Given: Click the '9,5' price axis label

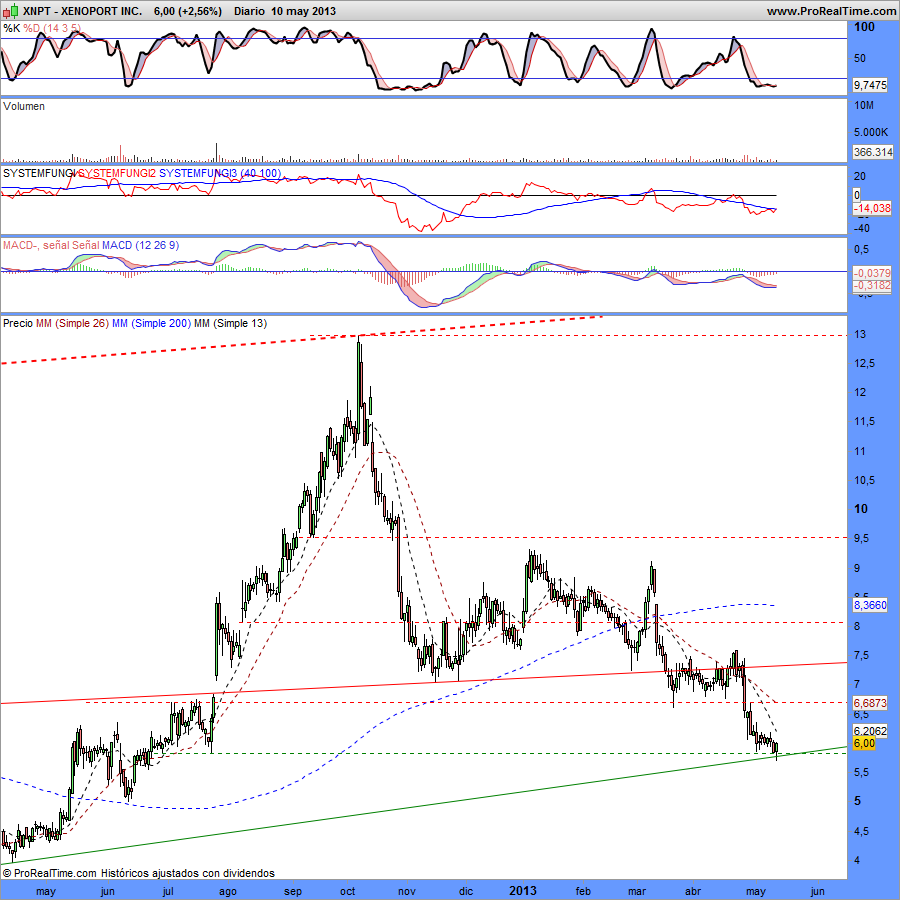Looking at the screenshot, I should (862, 538).
